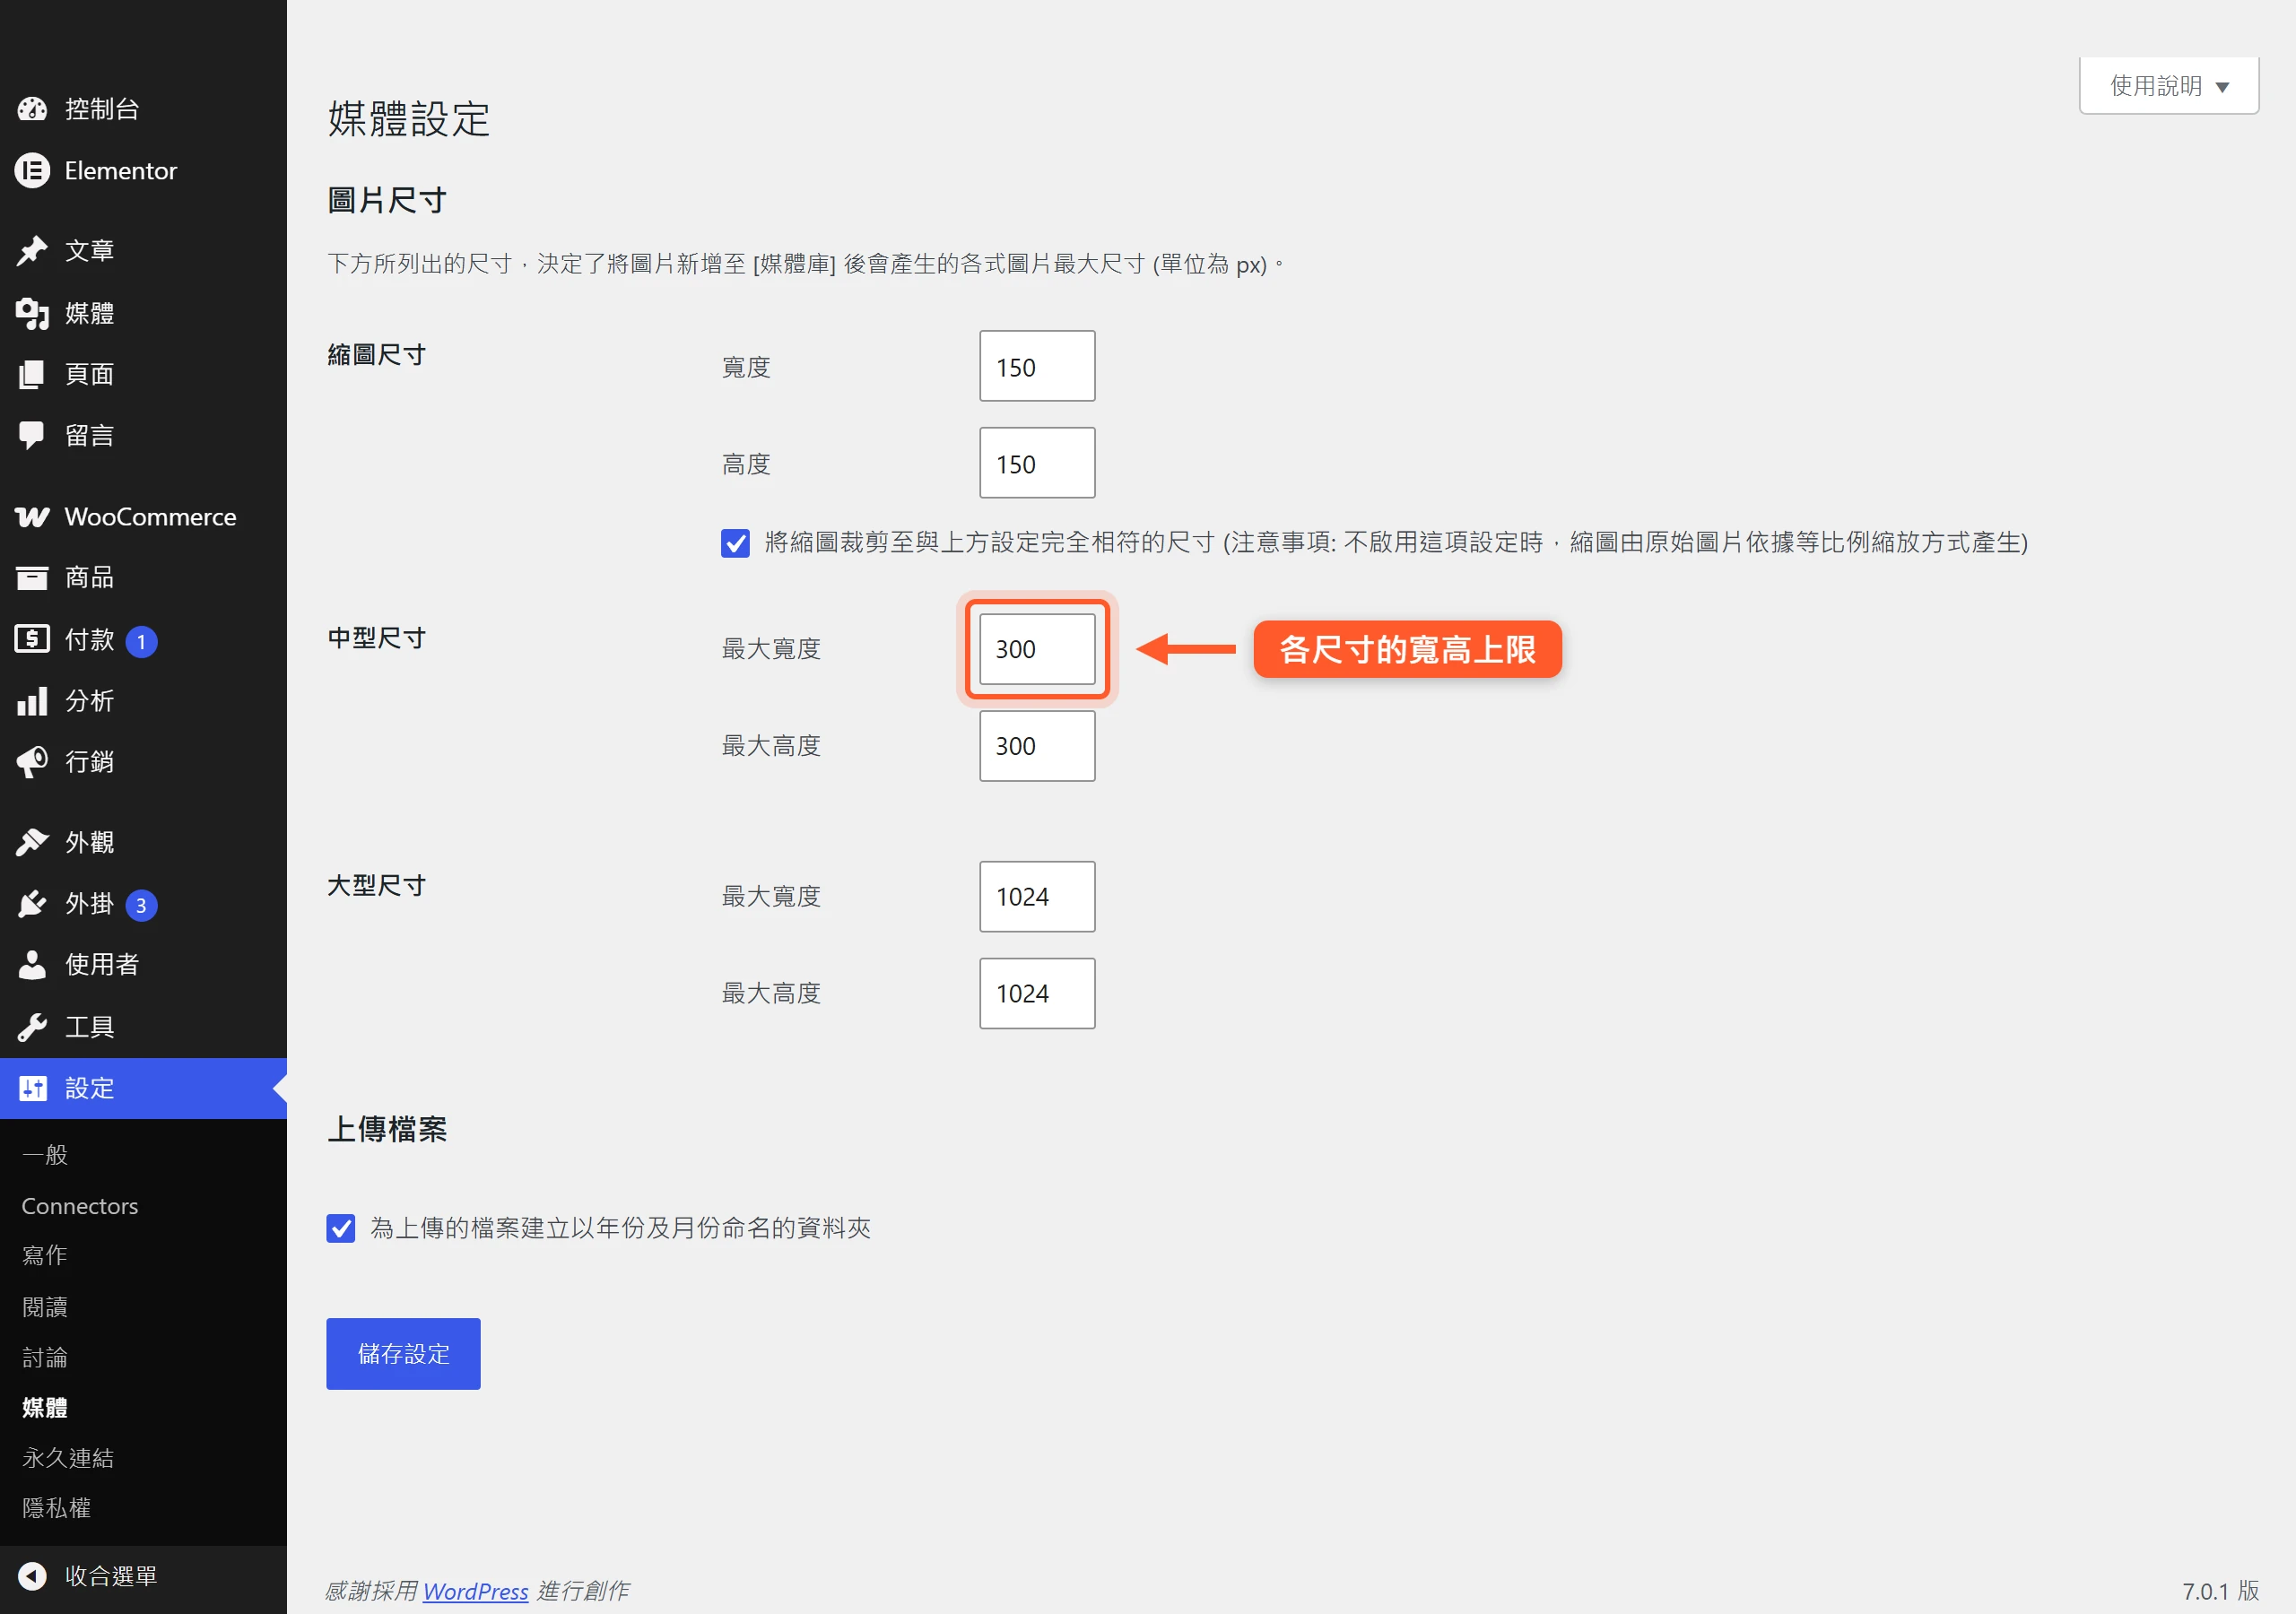2296x1614 pixels.
Task: Open the 隱私權 settings submenu
Action: [x=57, y=1508]
